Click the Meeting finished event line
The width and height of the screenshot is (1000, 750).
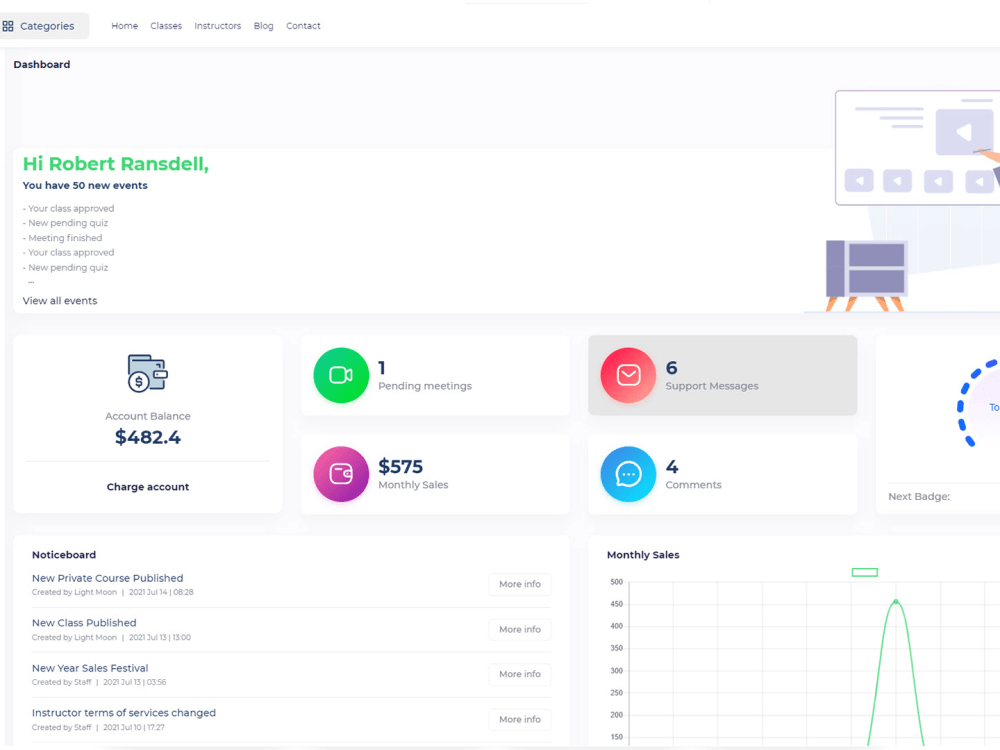point(62,238)
